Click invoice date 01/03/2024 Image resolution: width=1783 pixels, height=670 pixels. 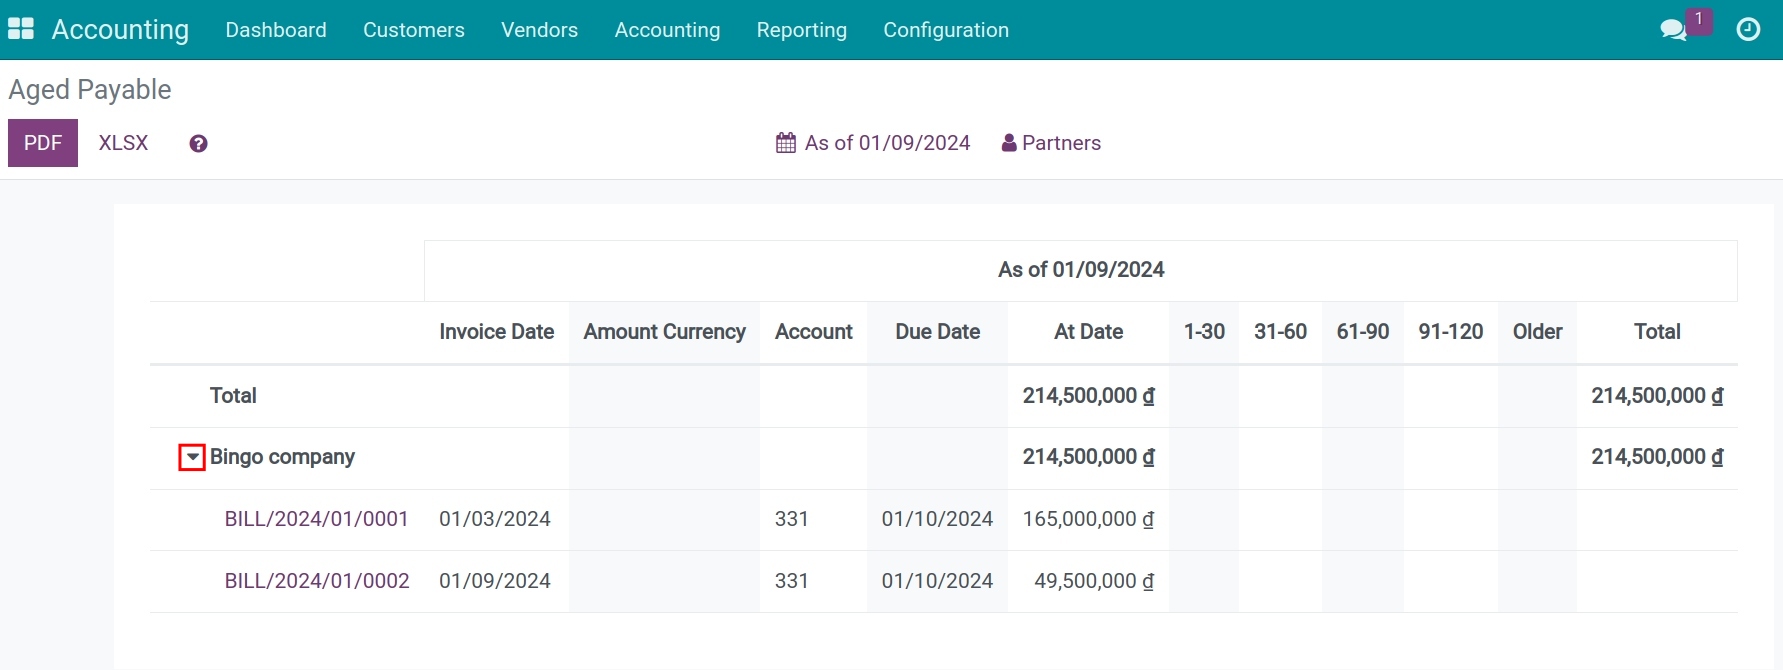495,519
